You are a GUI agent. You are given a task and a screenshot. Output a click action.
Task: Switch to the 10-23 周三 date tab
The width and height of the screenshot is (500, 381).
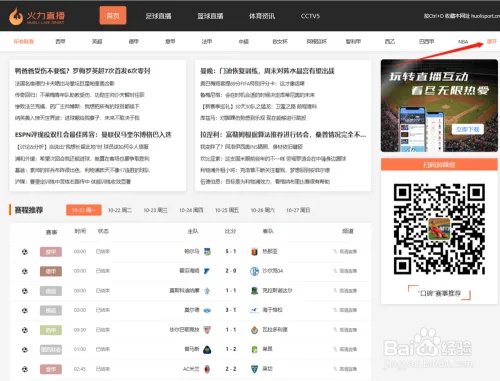[x=155, y=210]
